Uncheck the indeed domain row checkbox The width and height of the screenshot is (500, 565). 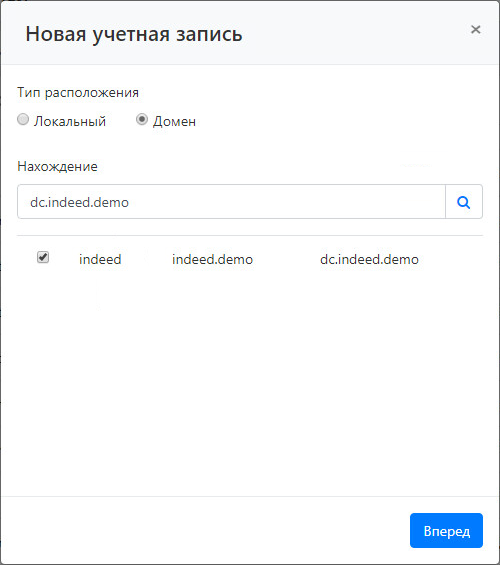43,257
